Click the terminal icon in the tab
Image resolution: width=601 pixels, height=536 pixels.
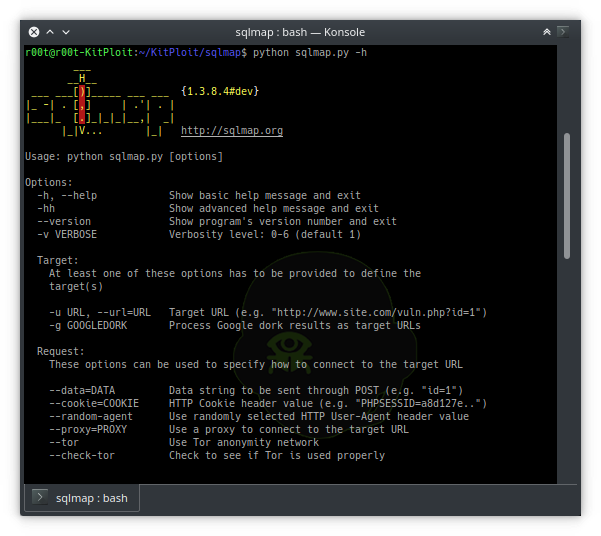40,497
